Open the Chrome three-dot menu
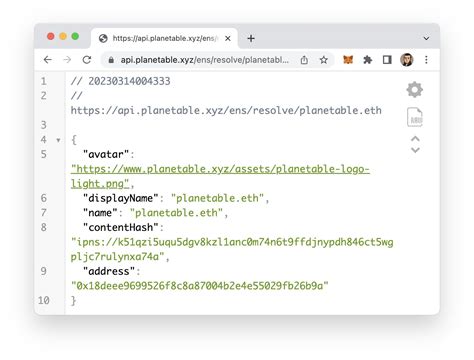Screen dimensions: 474x360 (426, 60)
